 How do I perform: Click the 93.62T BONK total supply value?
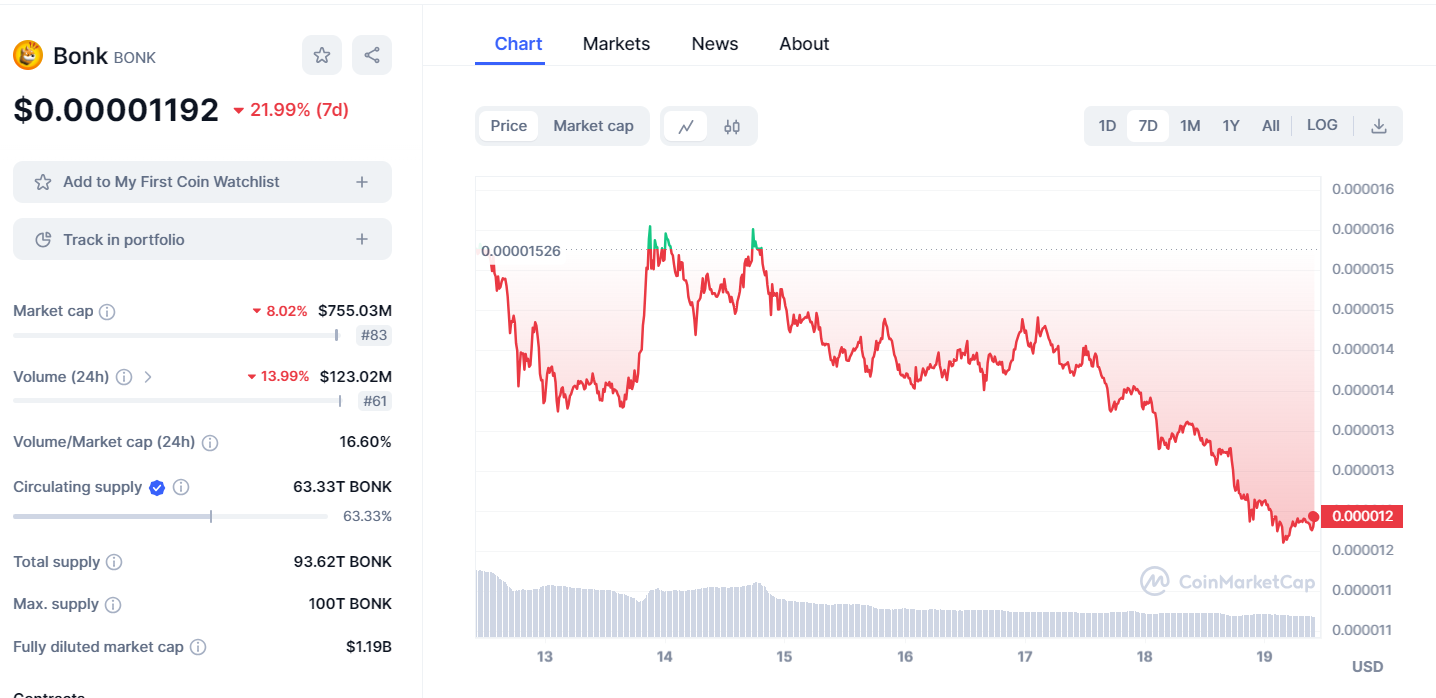click(343, 562)
